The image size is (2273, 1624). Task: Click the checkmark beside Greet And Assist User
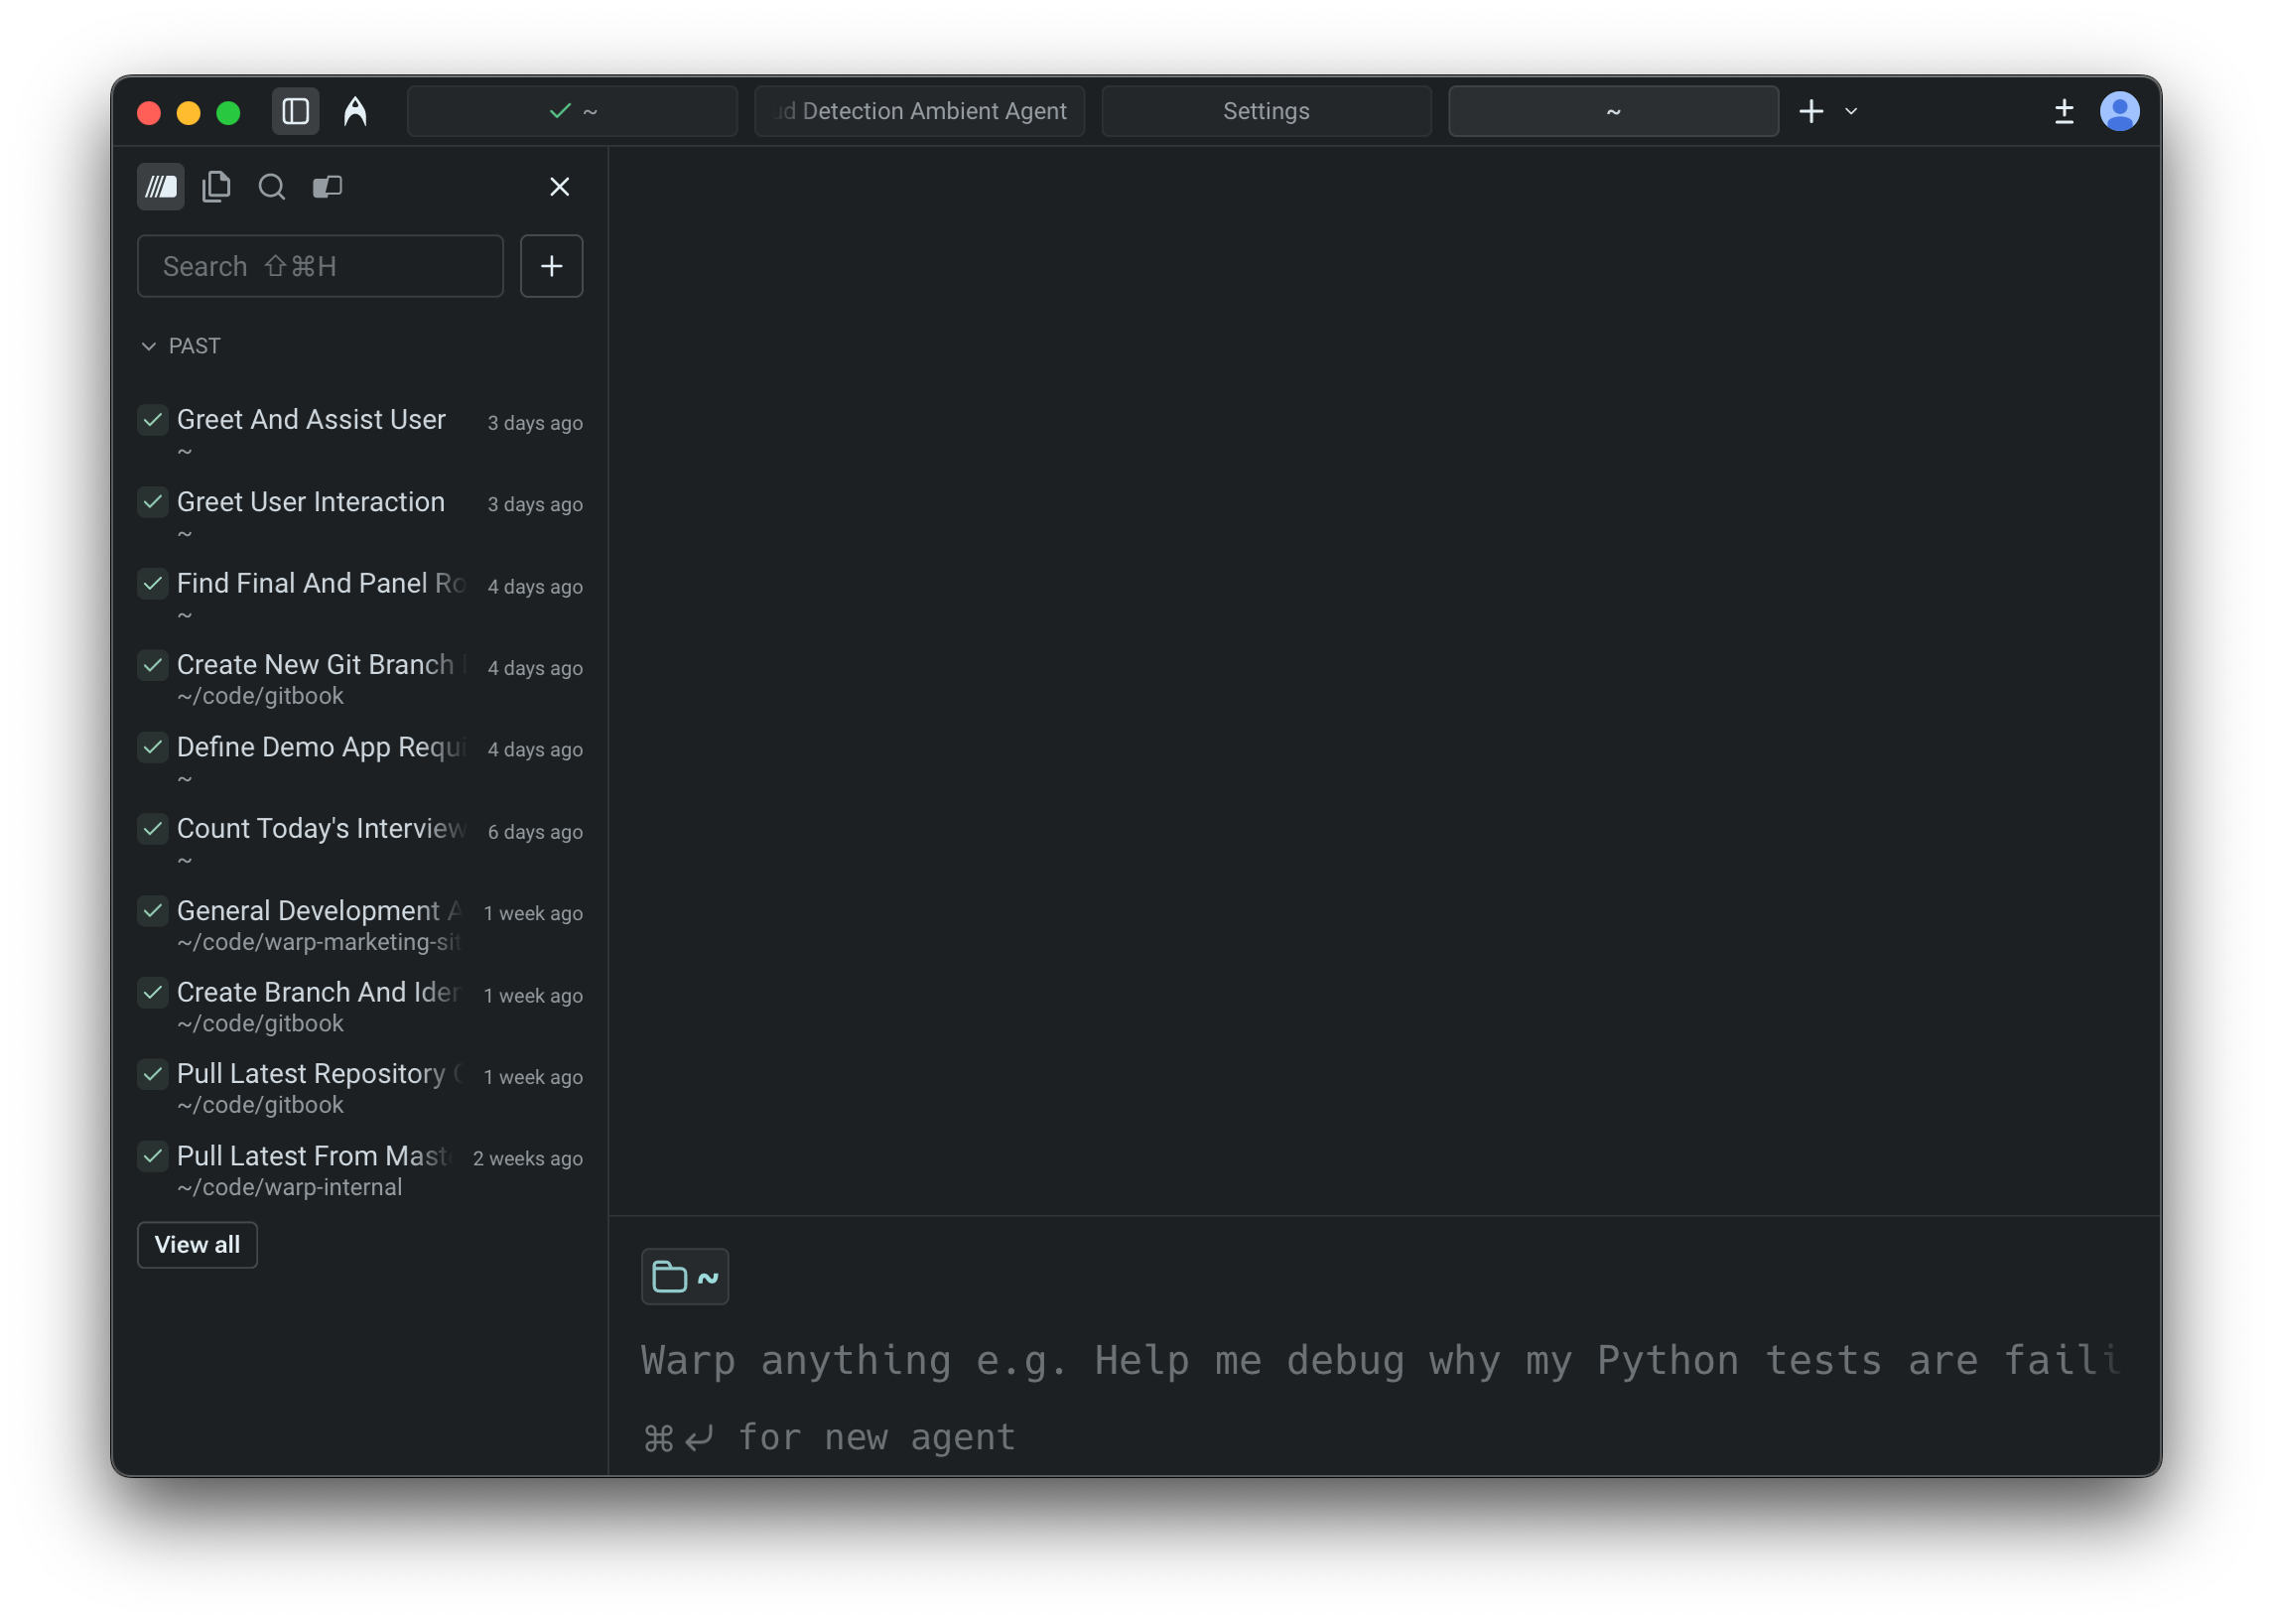[153, 420]
